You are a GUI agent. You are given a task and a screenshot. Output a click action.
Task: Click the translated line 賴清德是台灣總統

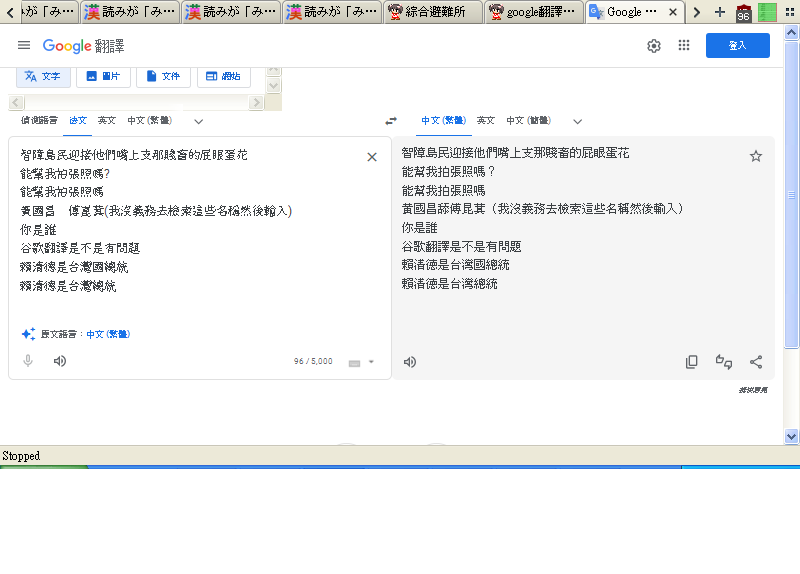(449, 284)
